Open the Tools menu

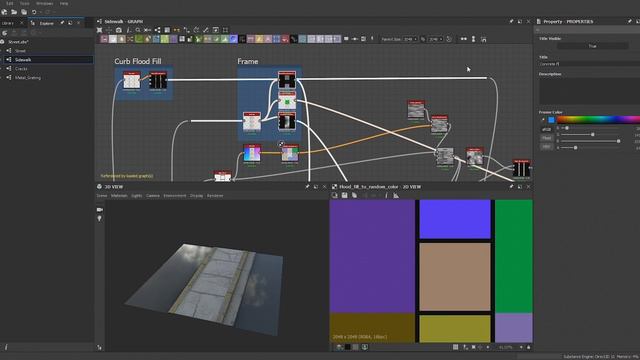tap(24, 3)
